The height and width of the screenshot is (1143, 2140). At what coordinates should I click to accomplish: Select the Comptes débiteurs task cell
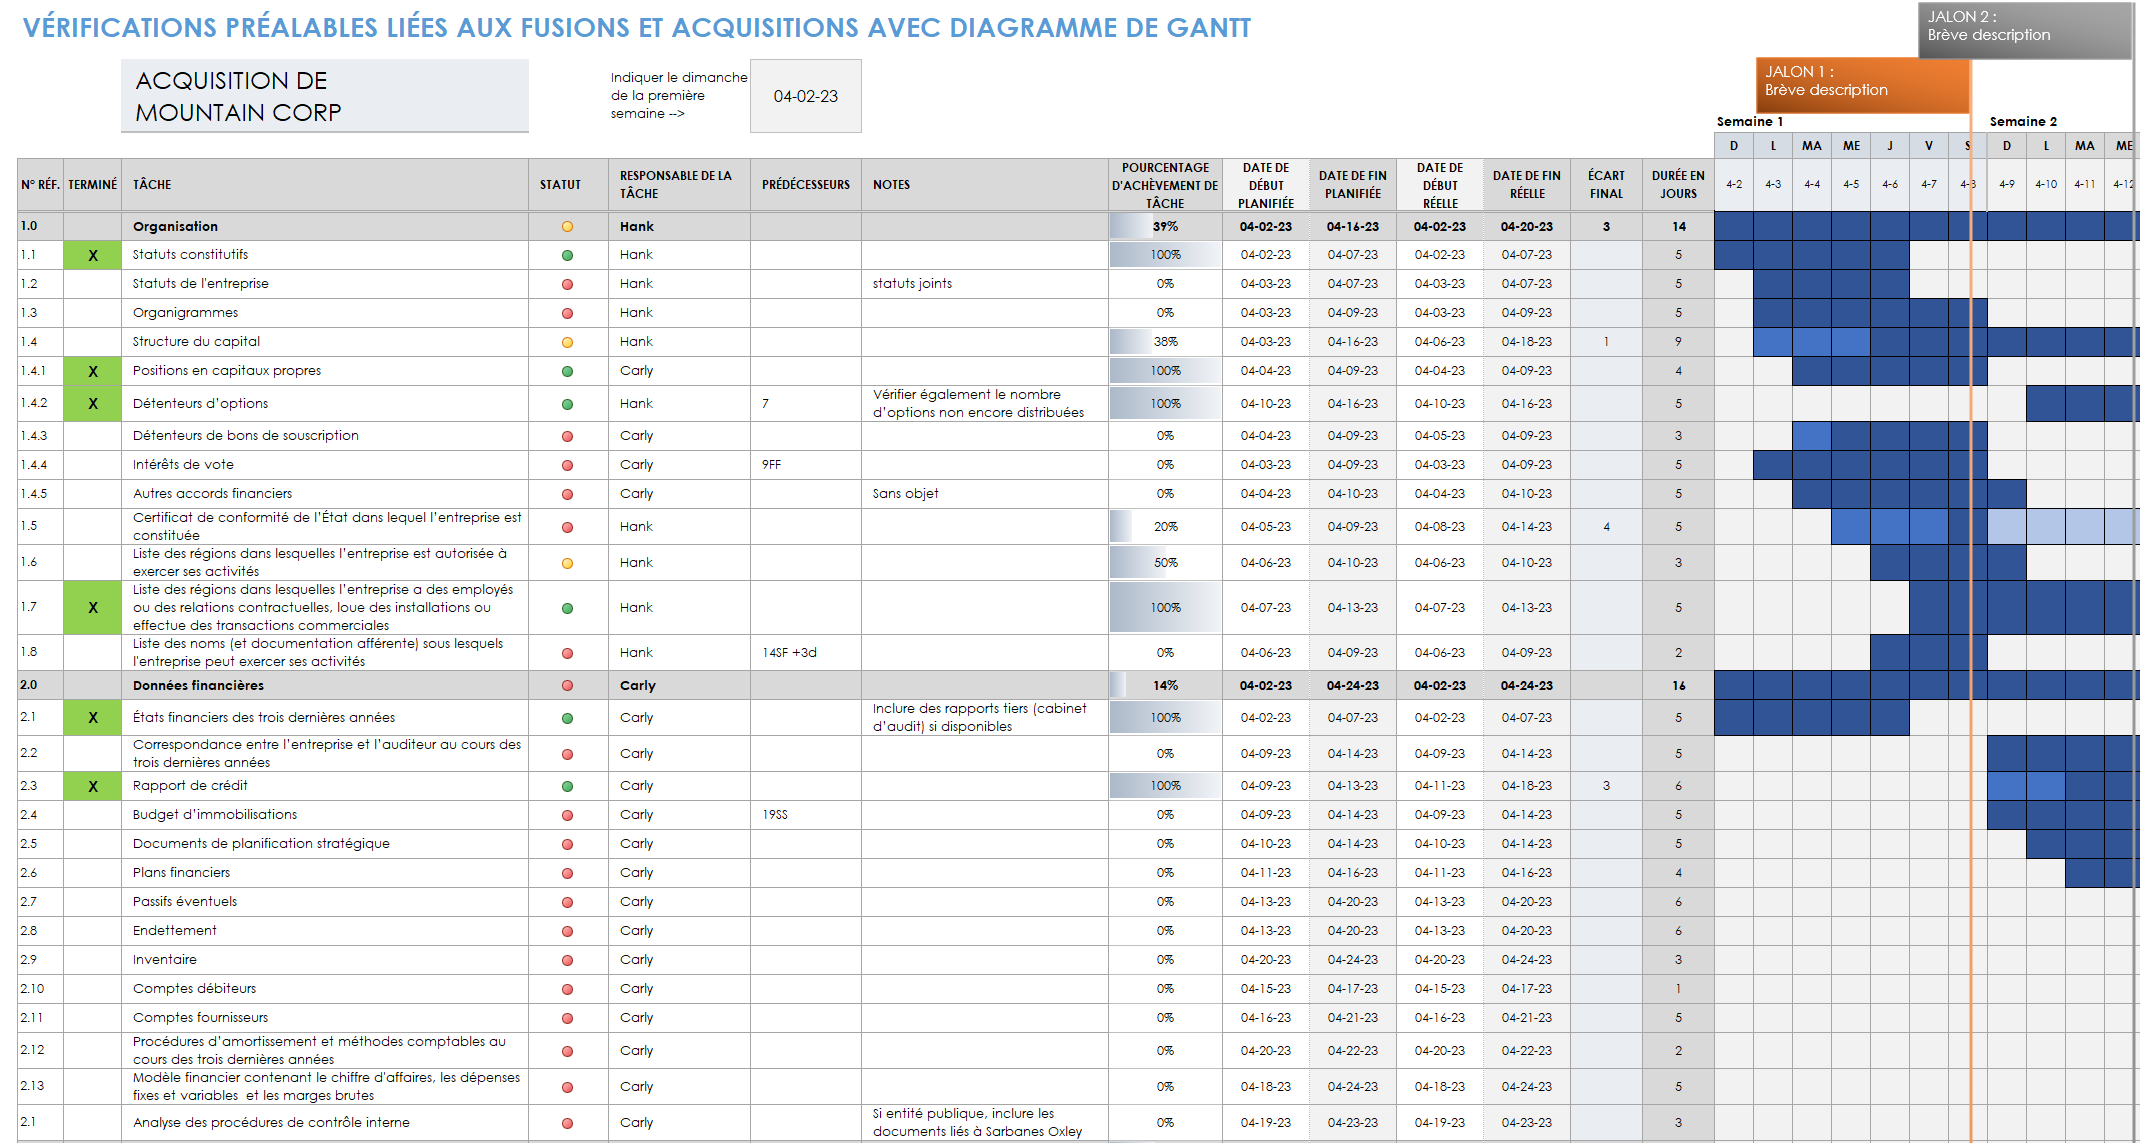pyautogui.click(x=325, y=989)
